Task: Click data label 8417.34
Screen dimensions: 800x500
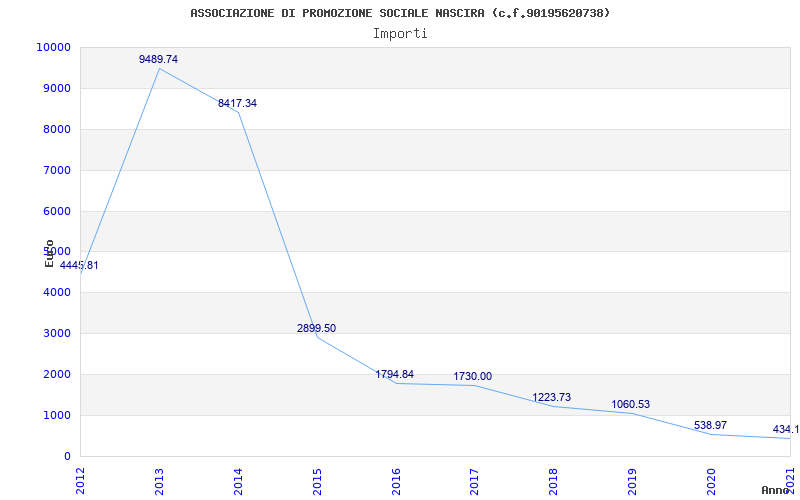Action: tap(237, 104)
